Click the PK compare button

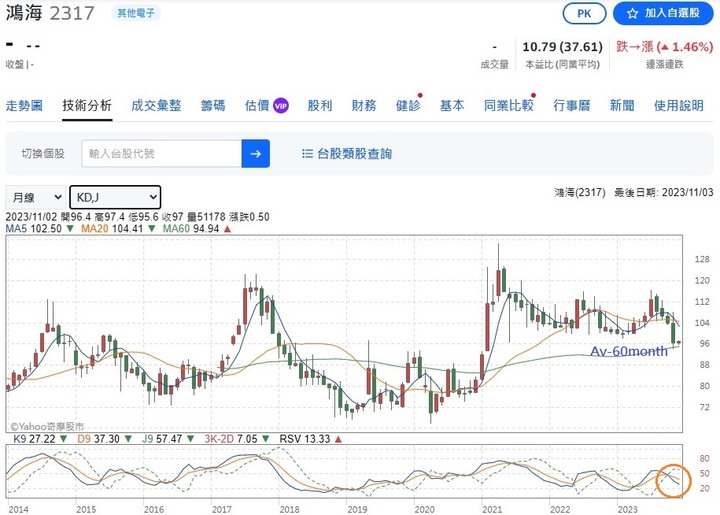coord(584,13)
